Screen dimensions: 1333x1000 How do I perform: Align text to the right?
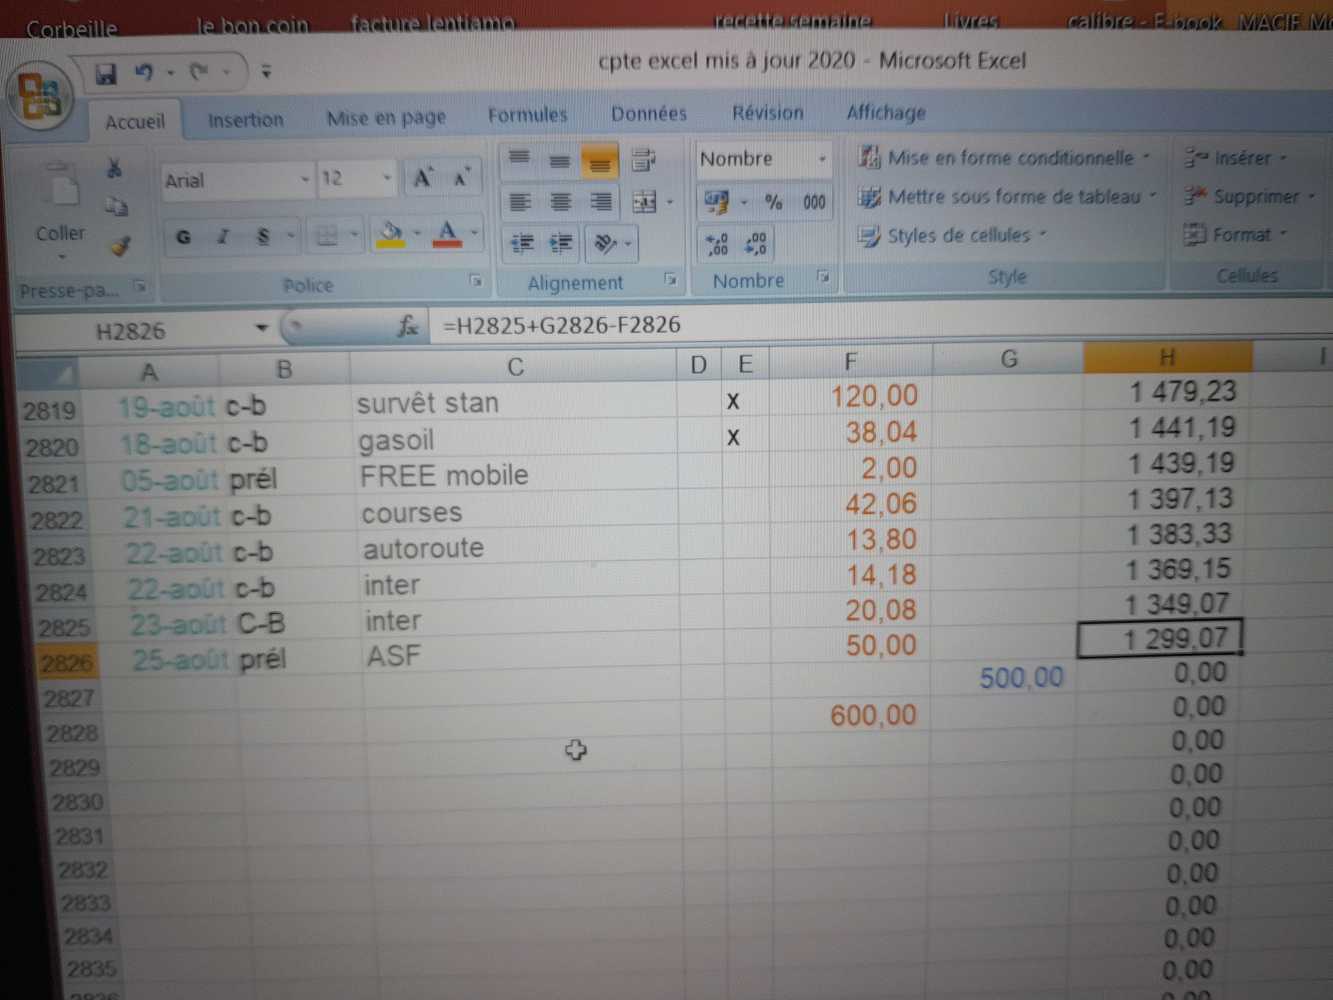600,203
